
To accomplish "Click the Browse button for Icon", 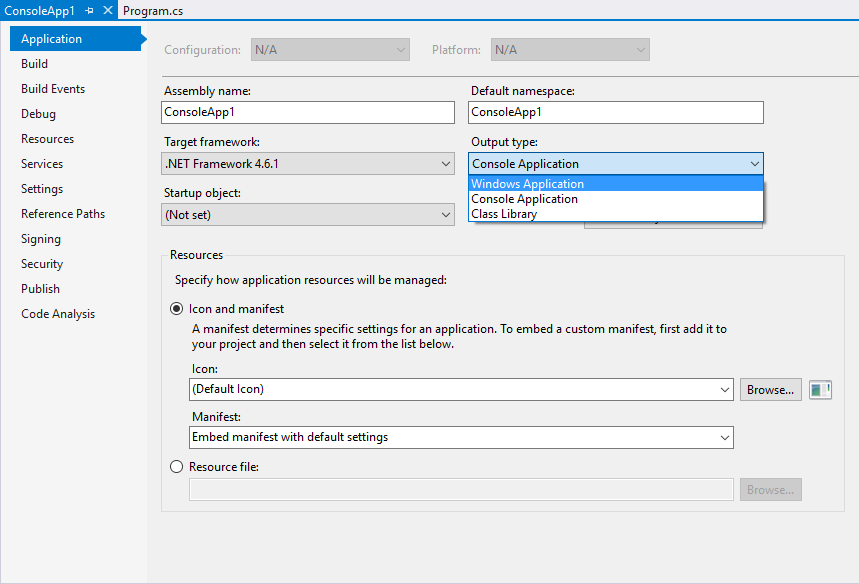I will click(x=770, y=390).
